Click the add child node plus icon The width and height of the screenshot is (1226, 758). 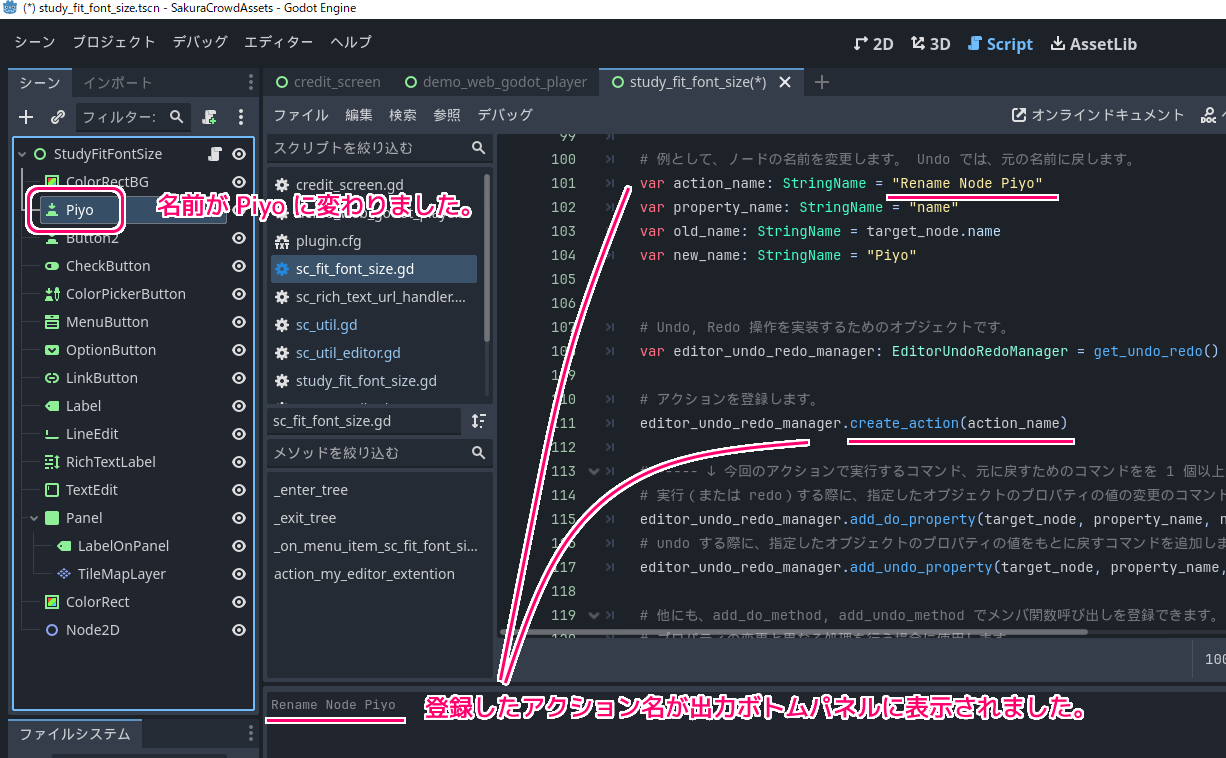pos(26,117)
